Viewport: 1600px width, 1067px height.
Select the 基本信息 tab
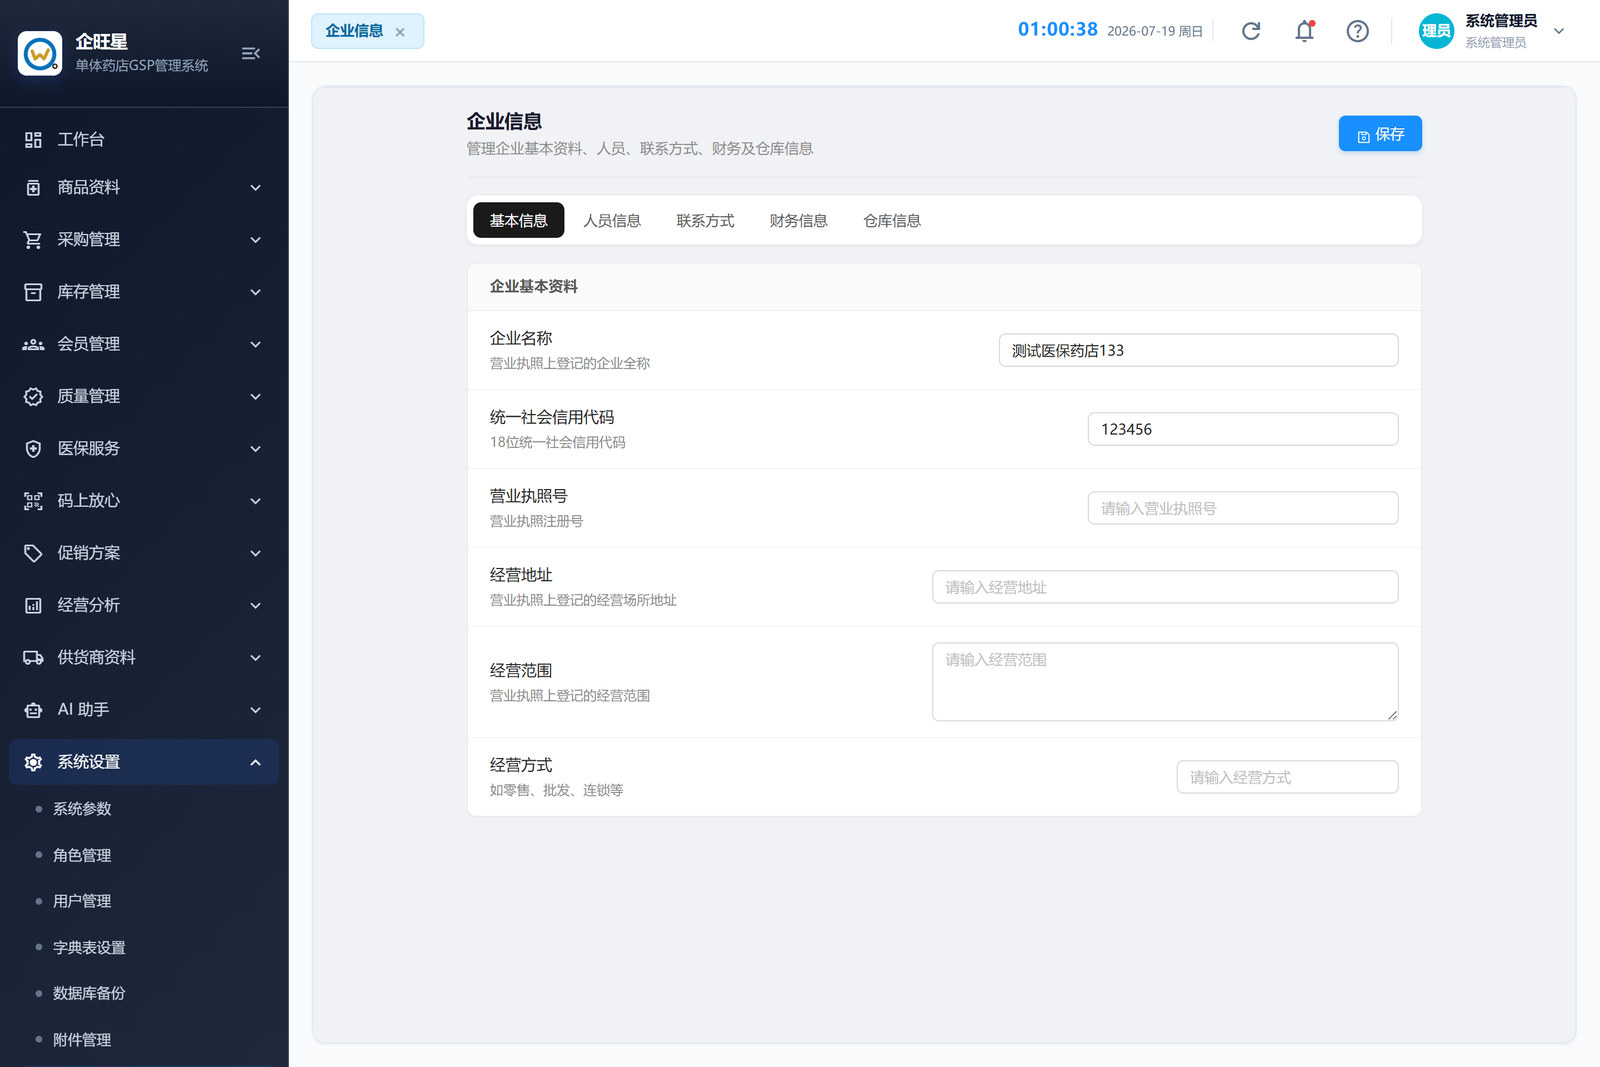518,220
